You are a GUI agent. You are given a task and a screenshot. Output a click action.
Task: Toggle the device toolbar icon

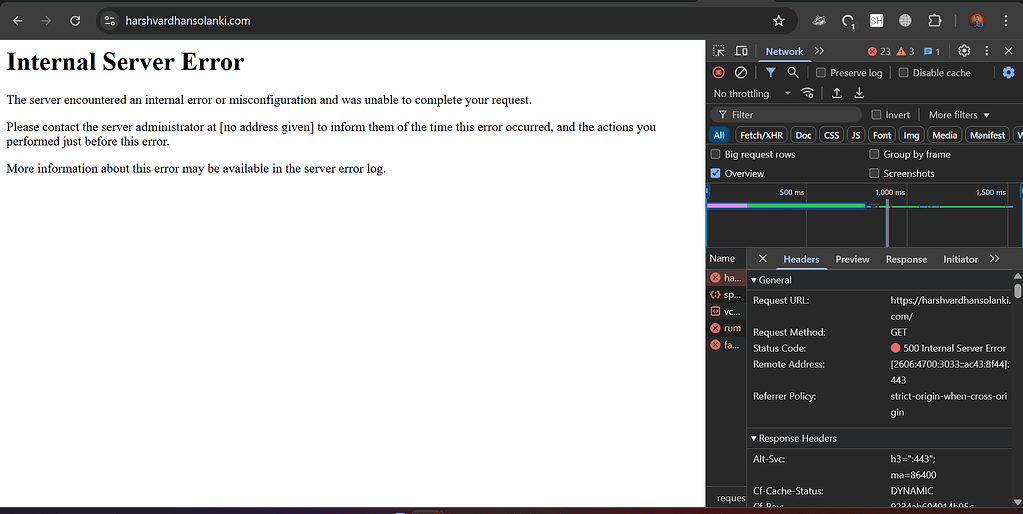pos(741,51)
